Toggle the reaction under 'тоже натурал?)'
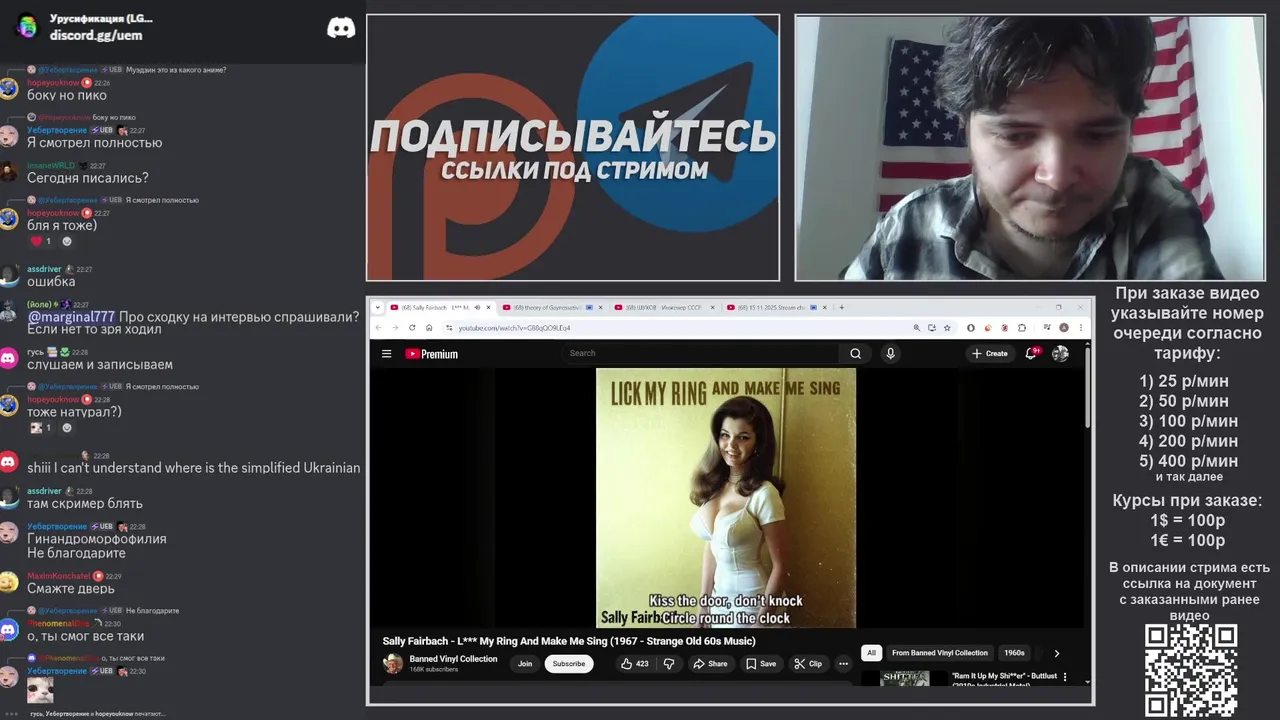1280x720 pixels. click(x=41, y=428)
